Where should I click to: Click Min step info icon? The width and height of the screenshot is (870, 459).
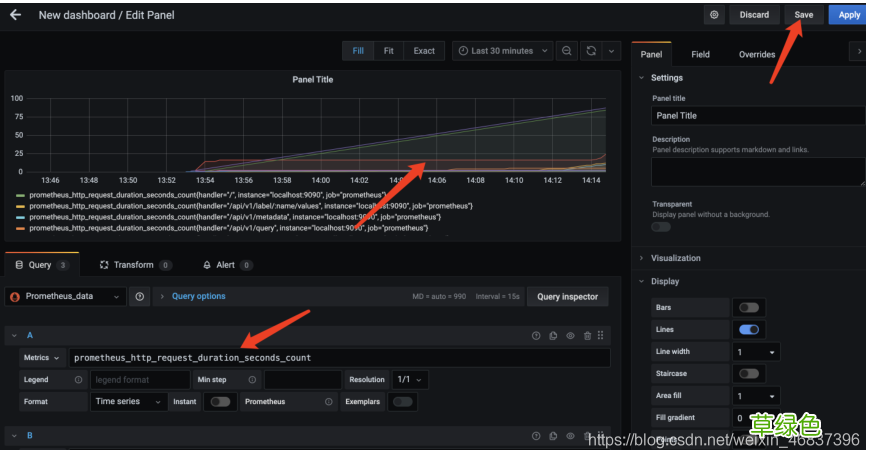coord(252,380)
